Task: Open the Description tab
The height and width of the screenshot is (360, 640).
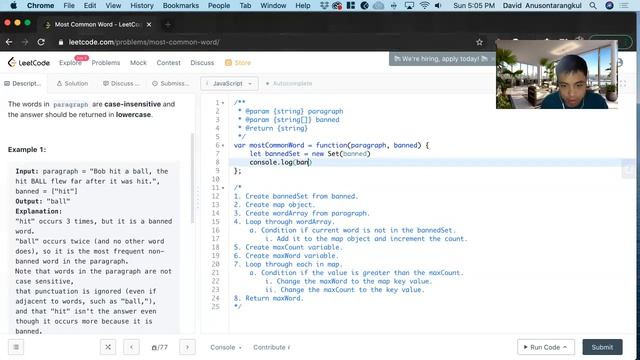Action: (22, 83)
